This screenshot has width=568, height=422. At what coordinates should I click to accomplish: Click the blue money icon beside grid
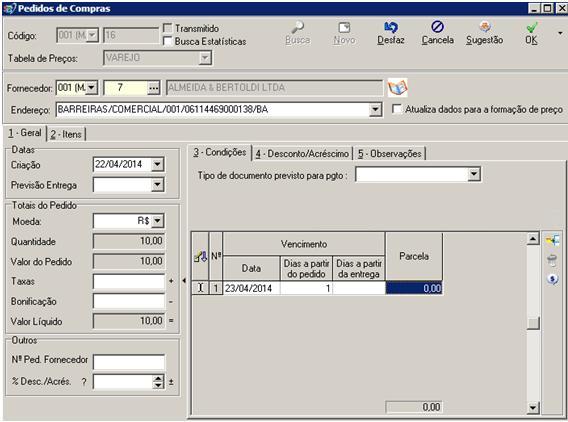click(x=552, y=279)
